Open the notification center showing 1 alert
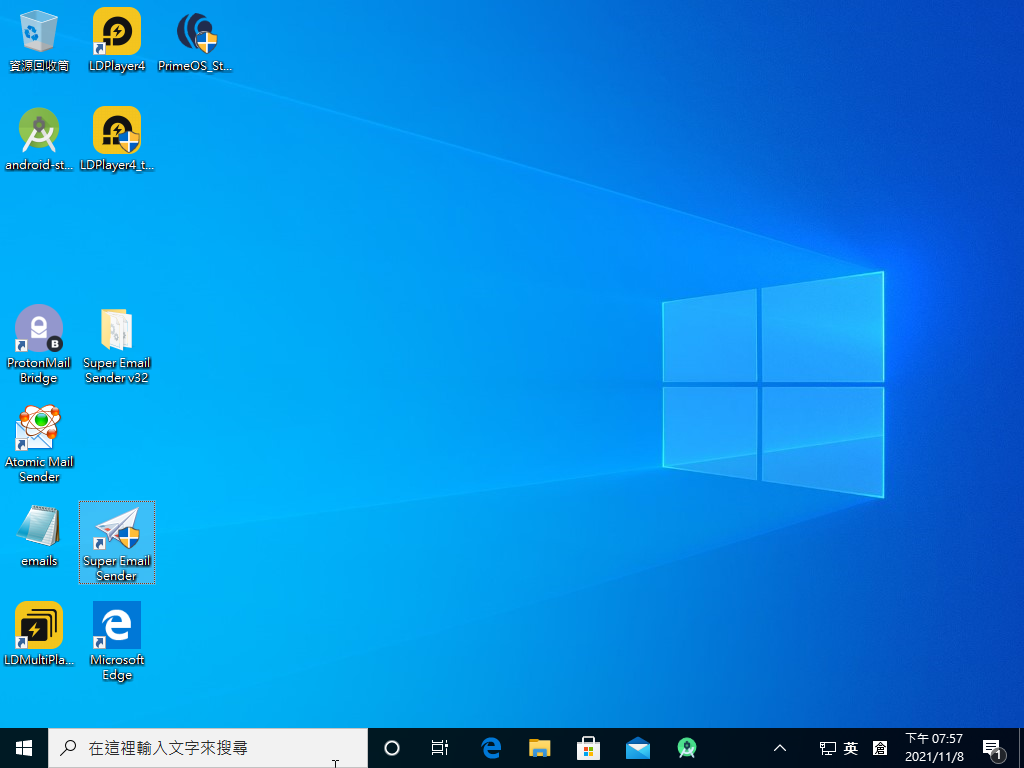 [x=994, y=747]
